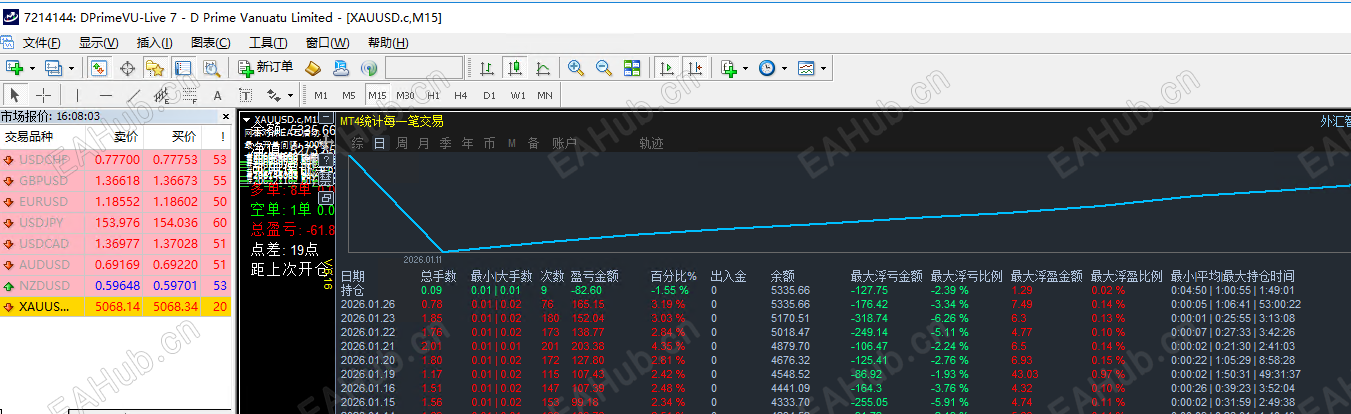Screen dimensions: 1351x414
Task: Open the arrows objects tool
Action: [273, 95]
